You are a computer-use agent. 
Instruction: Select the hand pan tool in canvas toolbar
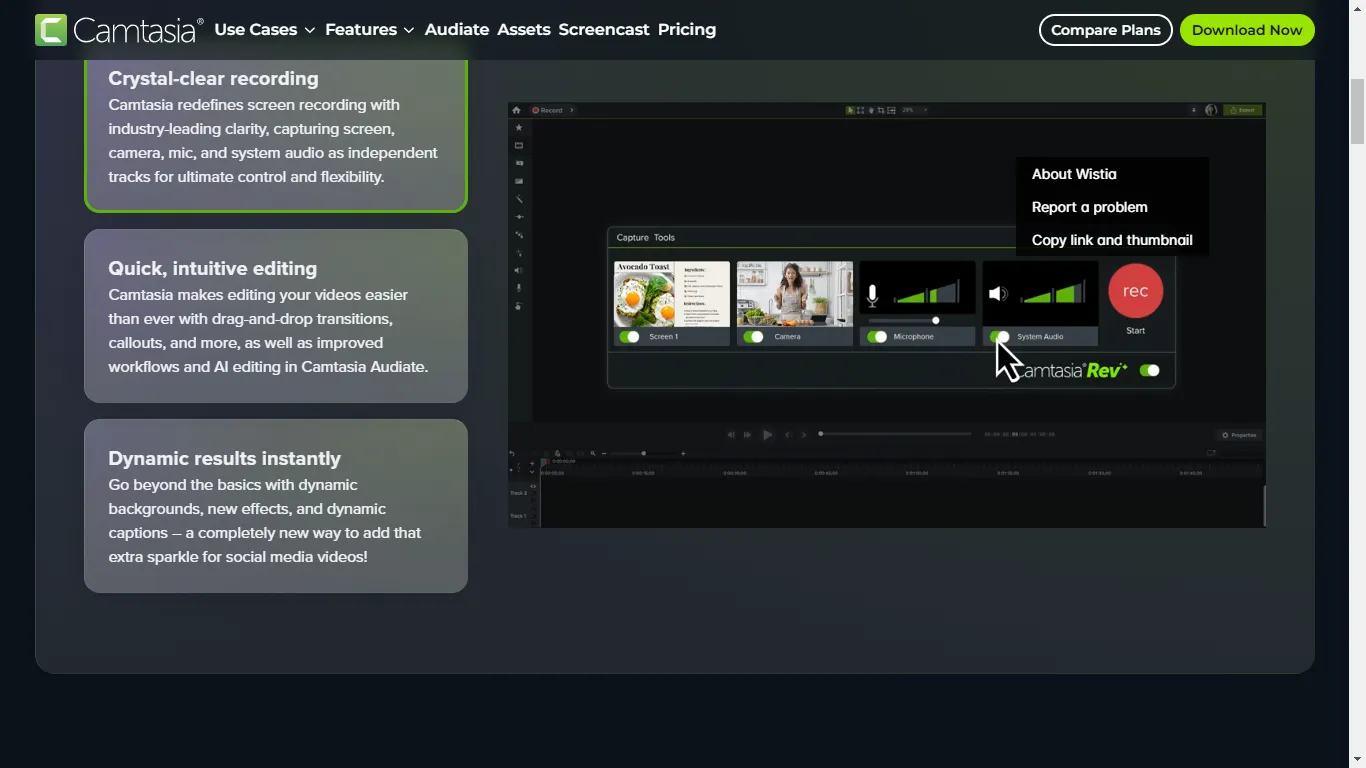(x=871, y=110)
